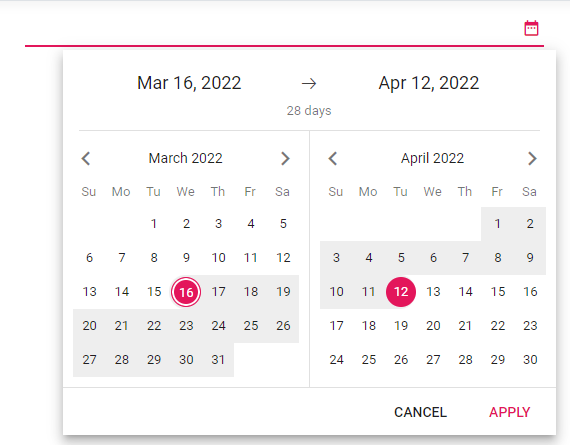570x445 pixels.
Task: Go to previous month in March panel
Action: [86, 159]
